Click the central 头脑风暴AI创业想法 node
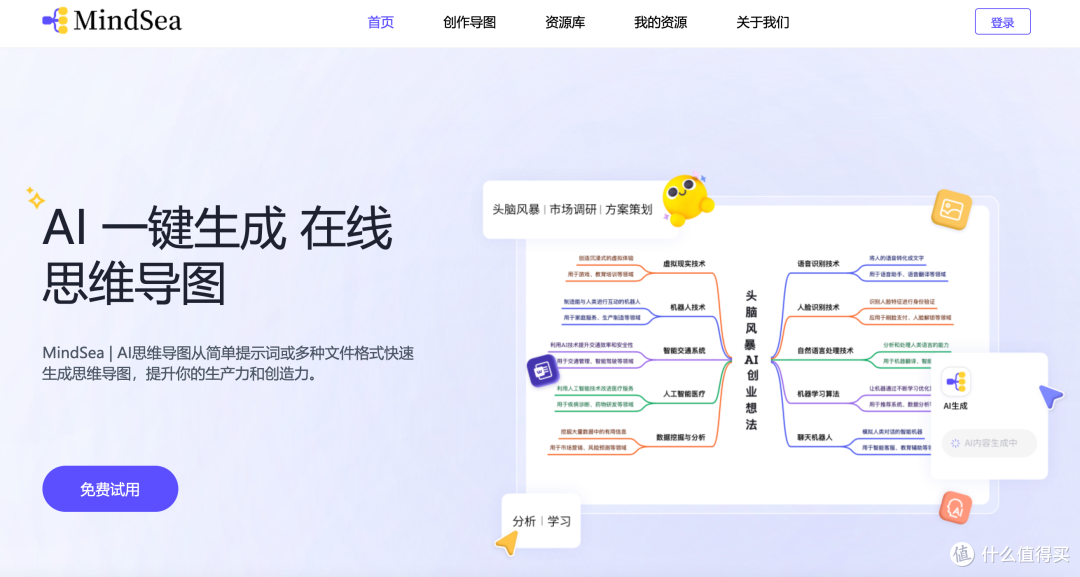 [751, 360]
